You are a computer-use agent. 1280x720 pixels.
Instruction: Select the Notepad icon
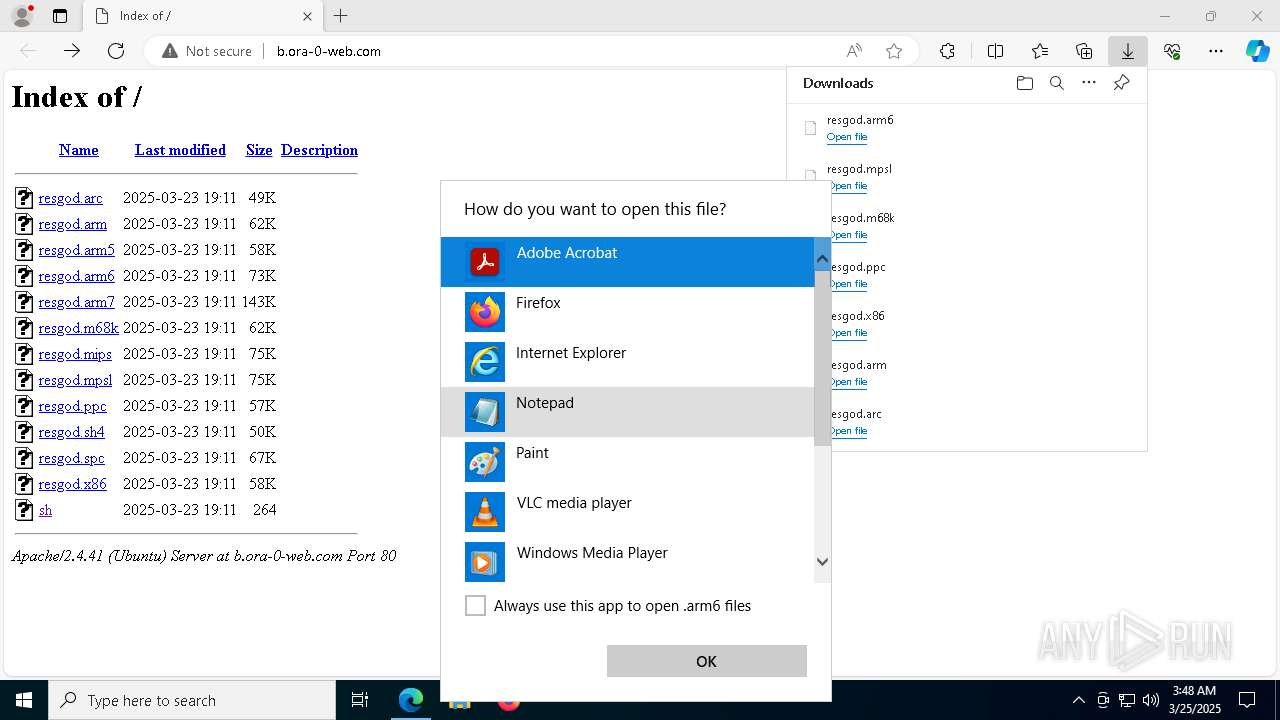point(485,412)
